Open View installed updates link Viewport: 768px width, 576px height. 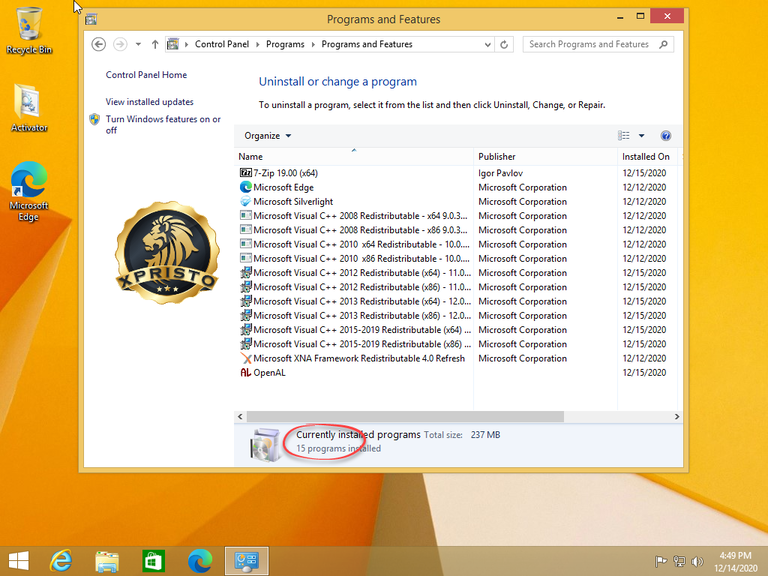click(149, 102)
